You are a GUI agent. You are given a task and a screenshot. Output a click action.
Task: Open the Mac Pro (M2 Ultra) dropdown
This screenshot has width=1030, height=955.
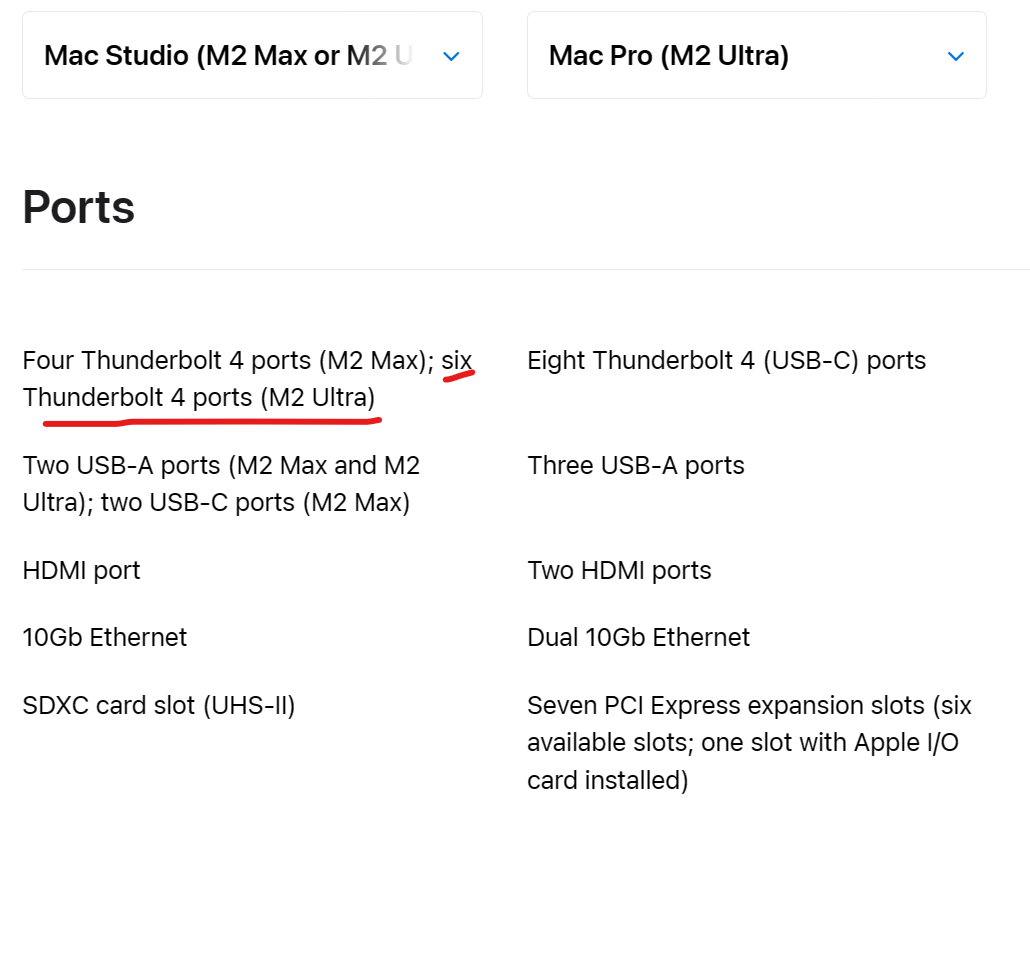(668, 56)
